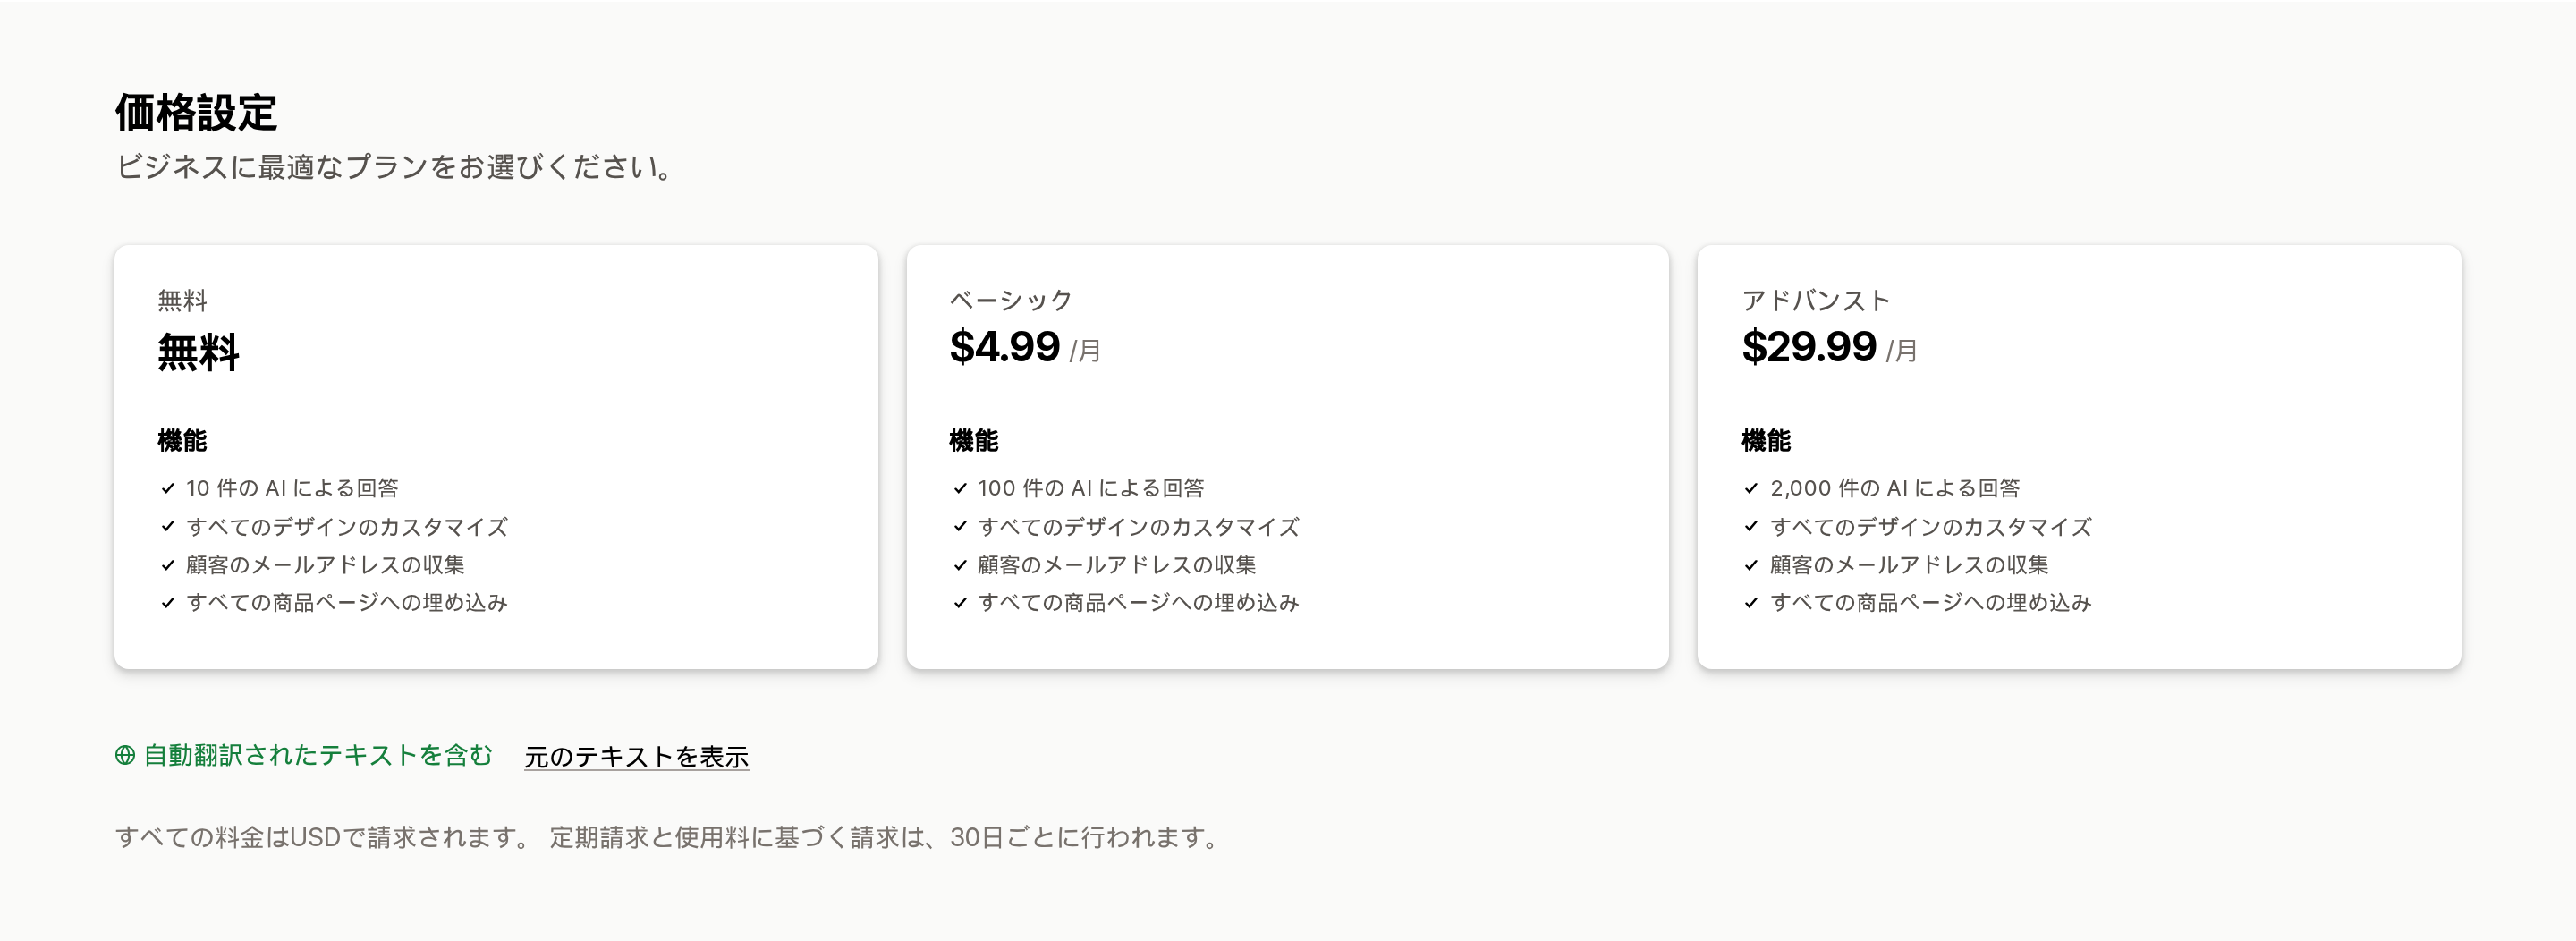Select the ベーシック plan name

click(x=1011, y=300)
